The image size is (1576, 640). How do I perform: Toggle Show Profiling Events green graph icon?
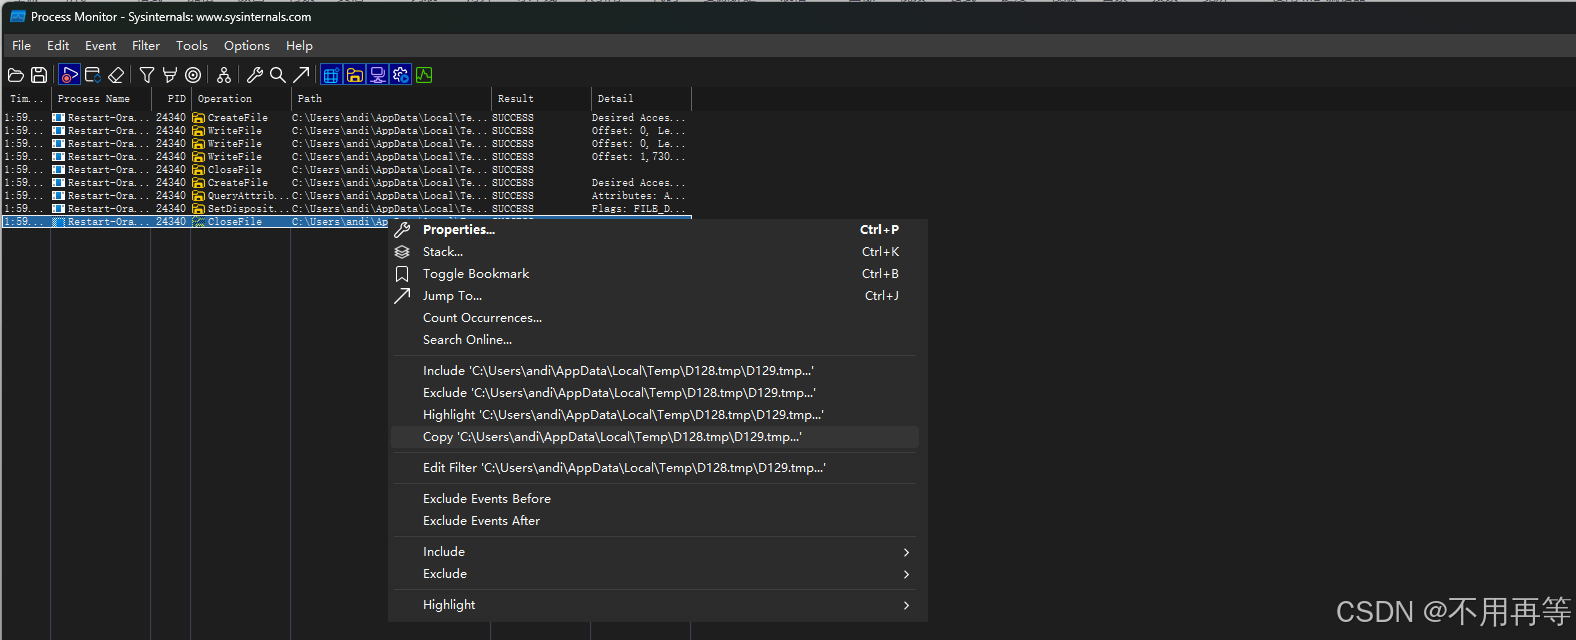click(x=424, y=75)
